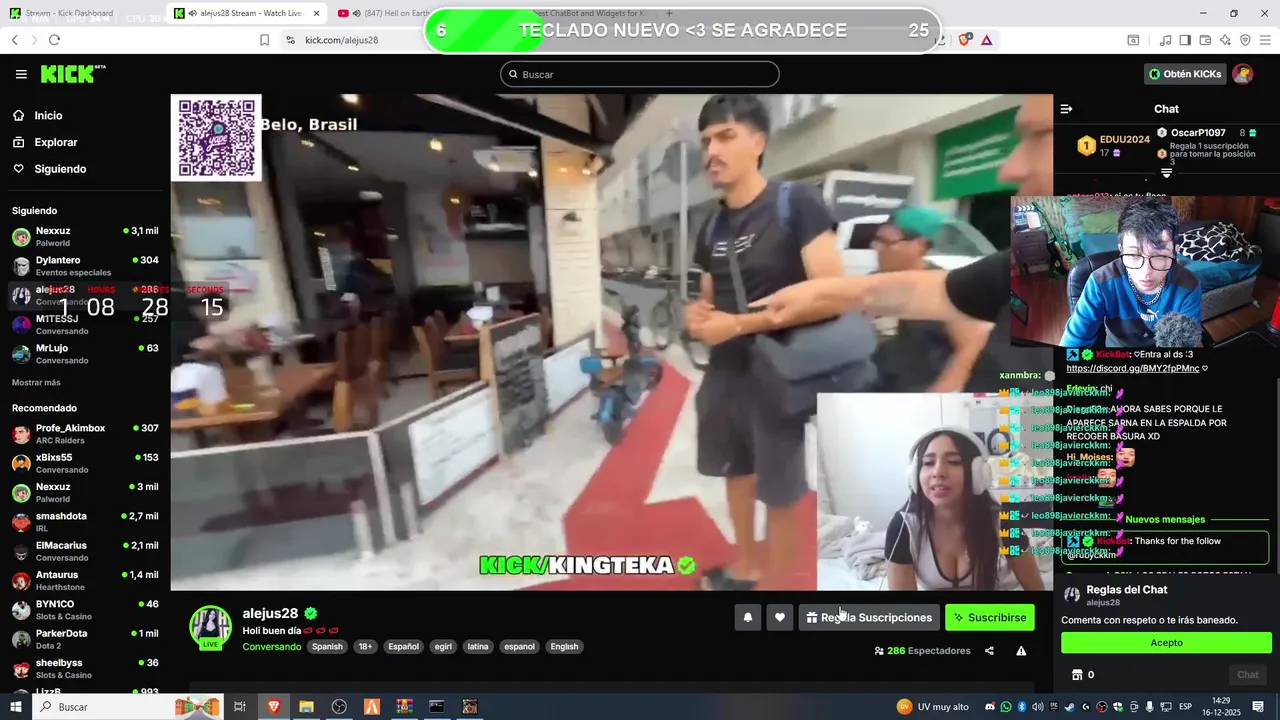Viewport: 1280px width, 720px height.
Task: Click Regala Suscripciones button
Action: (x=869, y=618)
